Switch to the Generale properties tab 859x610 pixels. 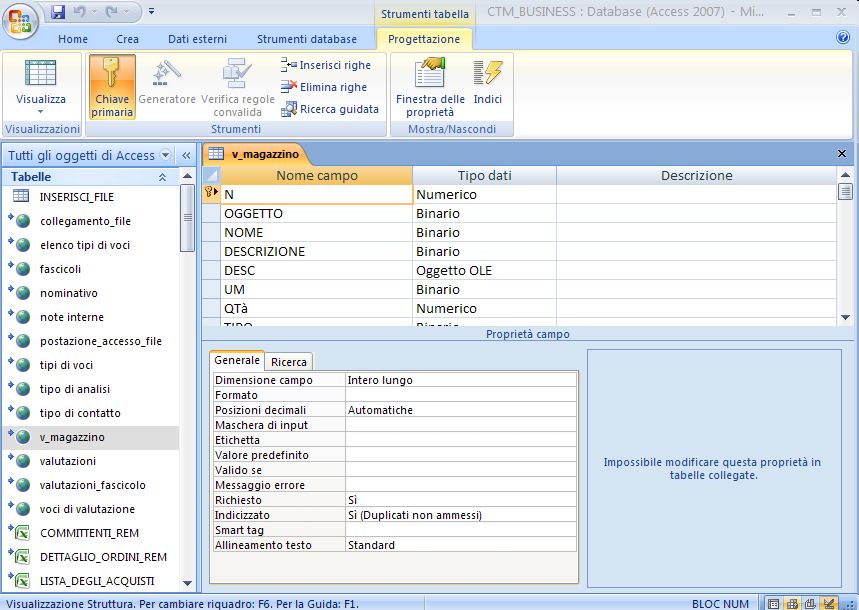[x=237, y=360]
